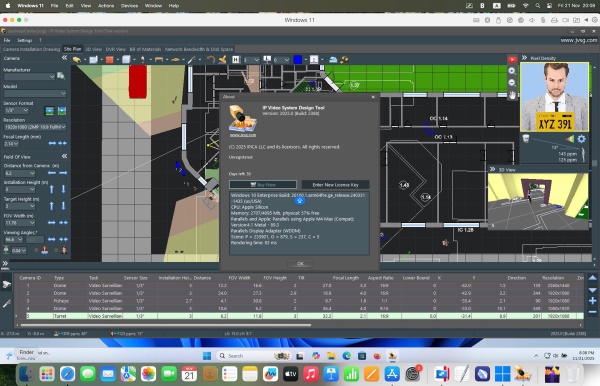Viewport: 600px width, 386px height.
Task: Open Finder in the macOS Dock
Action: click(26, 374)
